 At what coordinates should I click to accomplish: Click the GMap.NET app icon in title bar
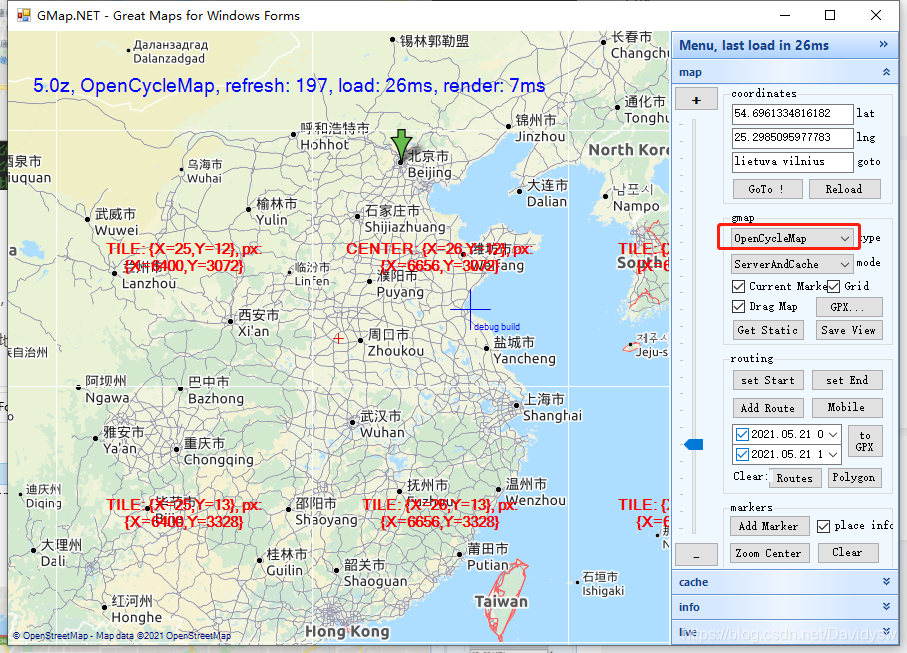[24, 15]
